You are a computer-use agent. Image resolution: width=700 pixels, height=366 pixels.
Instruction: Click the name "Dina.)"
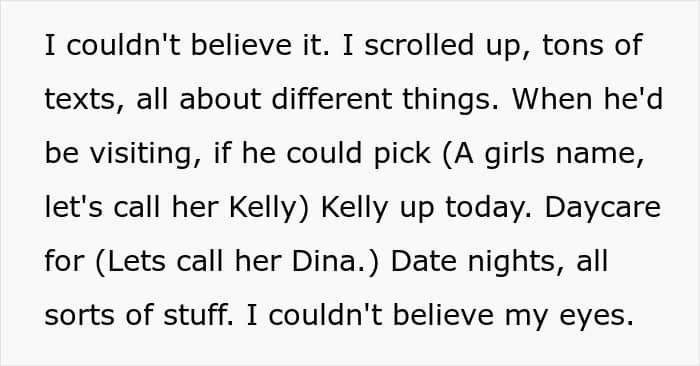[335, 262]
